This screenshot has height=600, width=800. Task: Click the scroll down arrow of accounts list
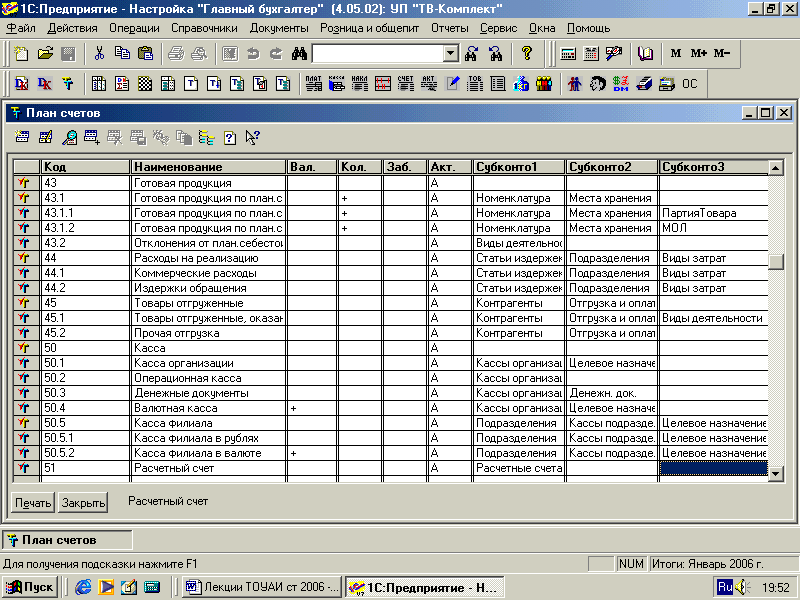point(775,473)
